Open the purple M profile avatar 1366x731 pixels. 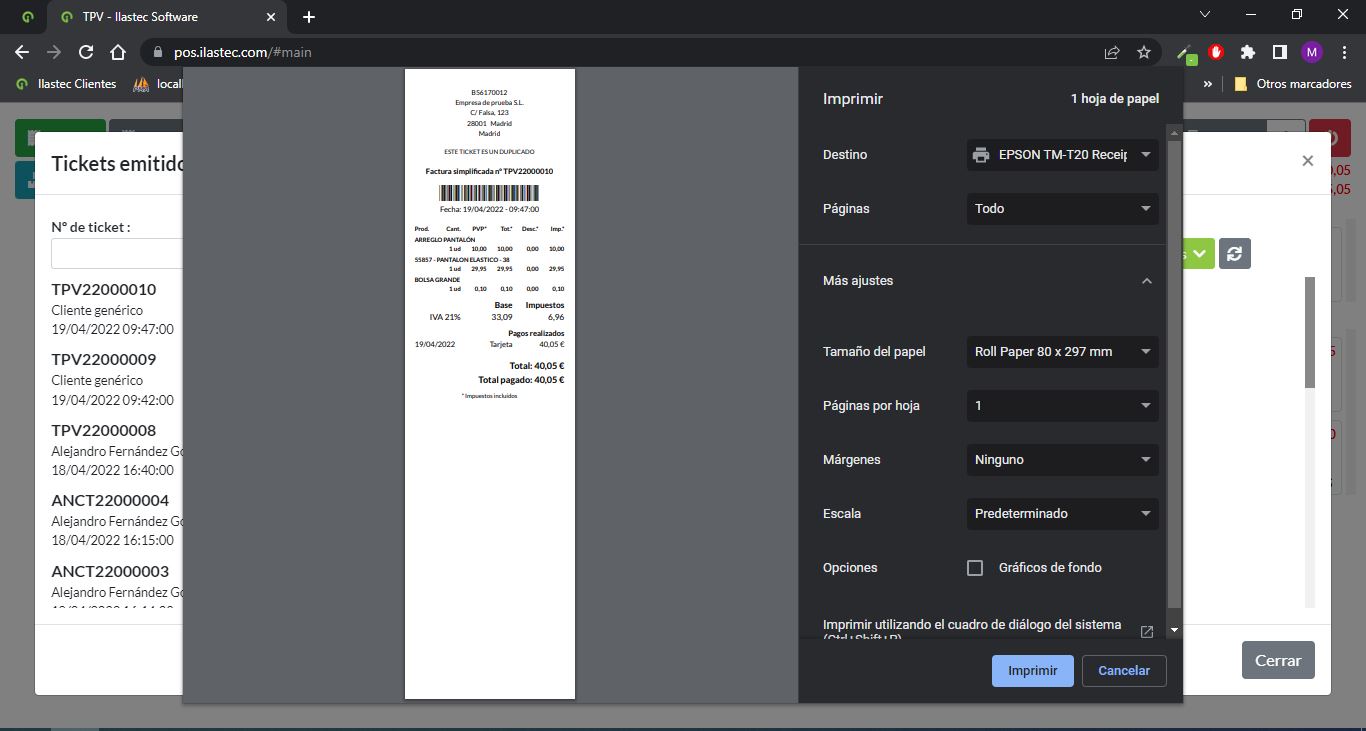click(1312, 52)
